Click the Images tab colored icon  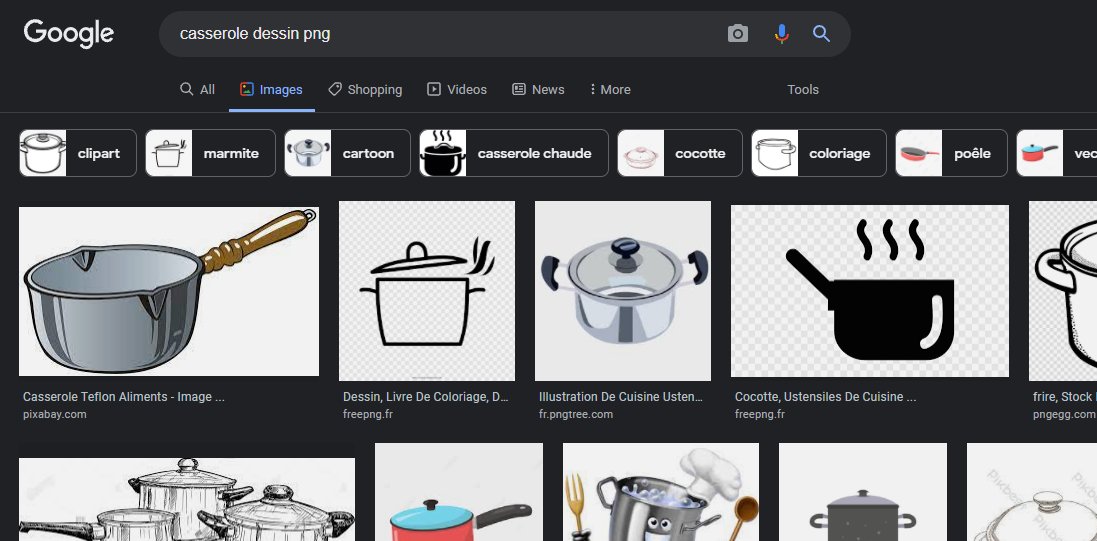[x=246, y=89]
